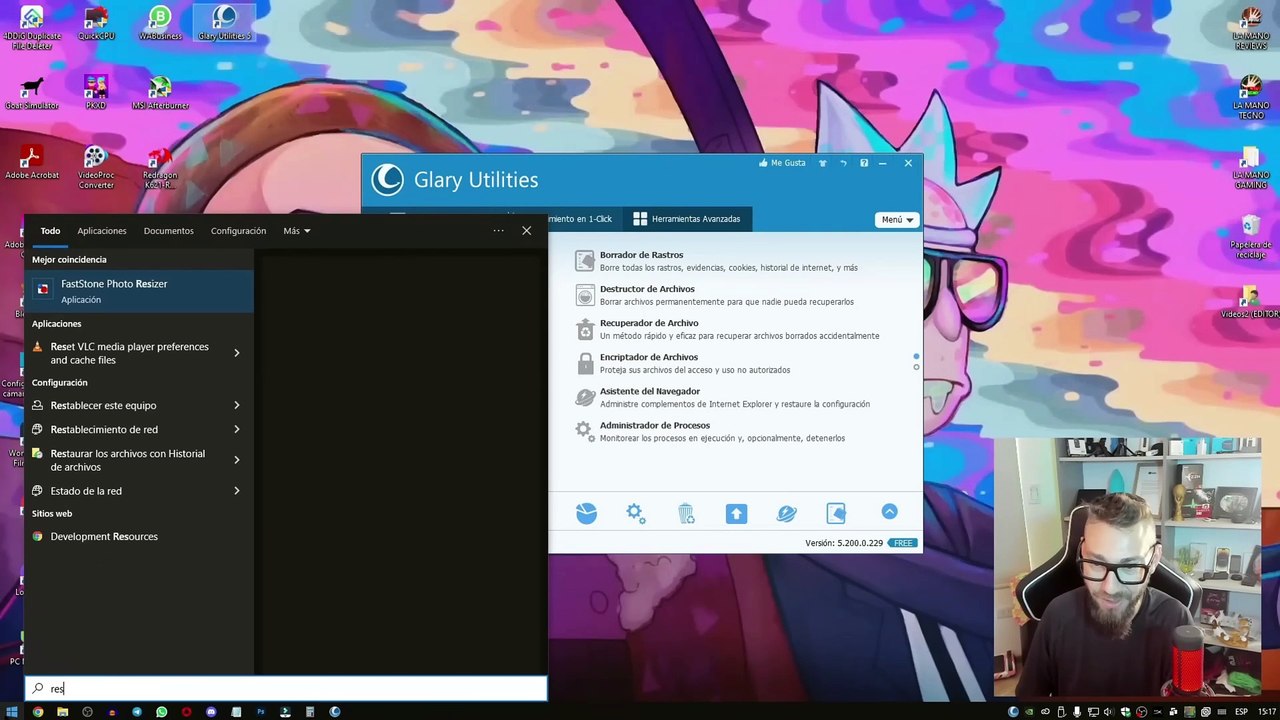Image resolution: width=1280 pixels, height=720 pixels.
Task: Expand the Restablecimiento de red result arrow
Action: (237, 429)
